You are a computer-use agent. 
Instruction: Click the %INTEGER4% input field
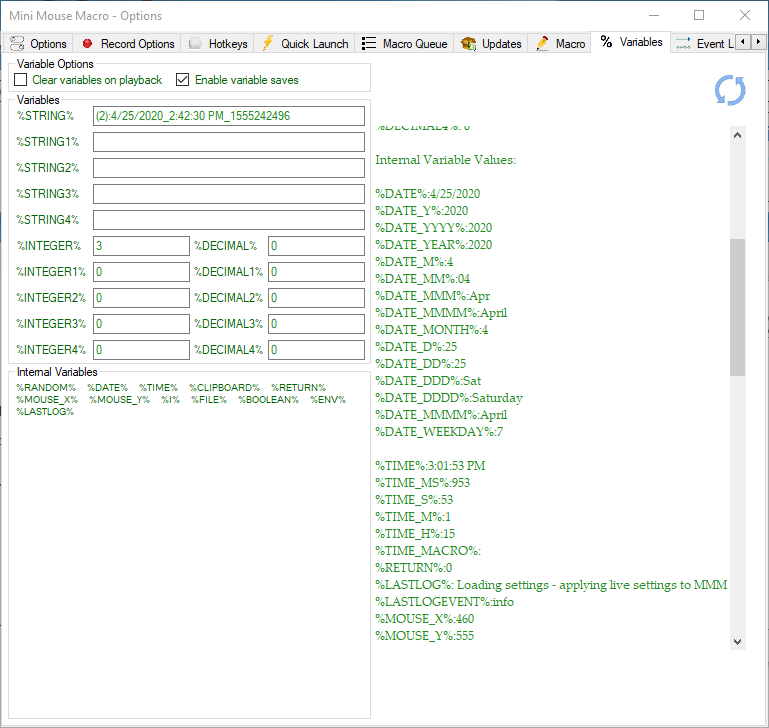[x=141, y=350]
